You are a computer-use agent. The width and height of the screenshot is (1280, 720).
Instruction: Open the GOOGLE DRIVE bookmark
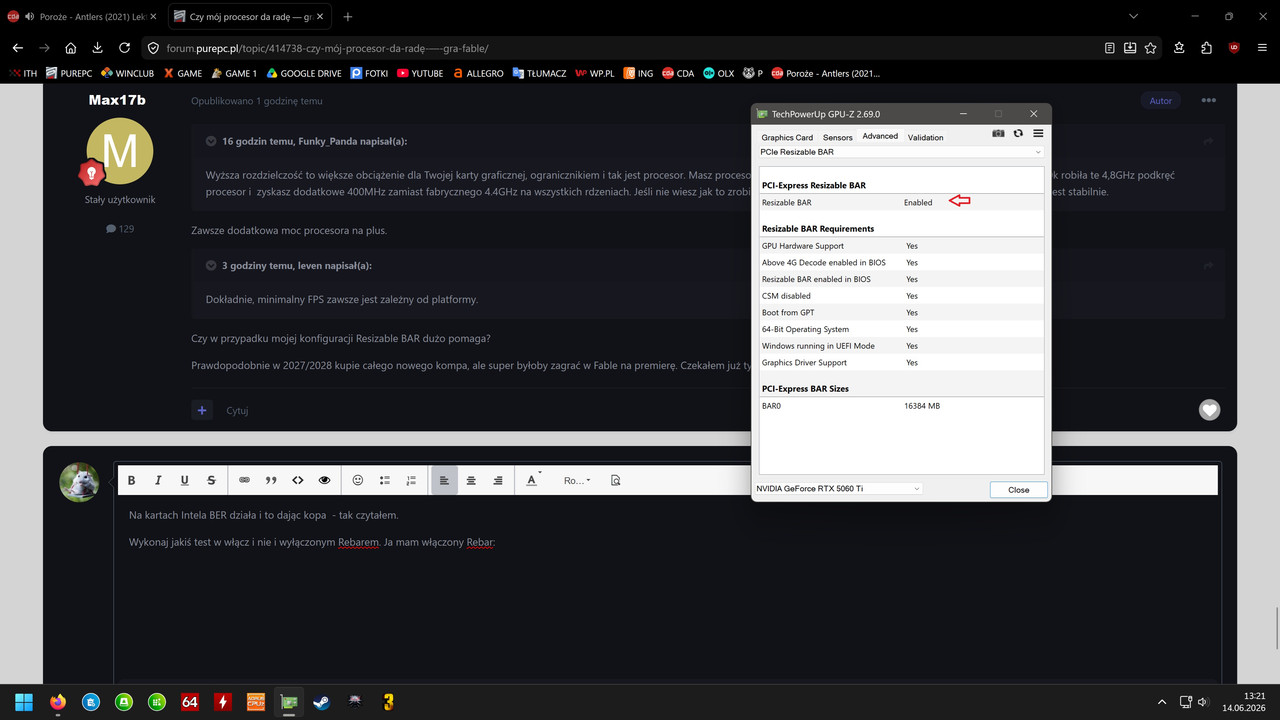click(x=303, y=73)
